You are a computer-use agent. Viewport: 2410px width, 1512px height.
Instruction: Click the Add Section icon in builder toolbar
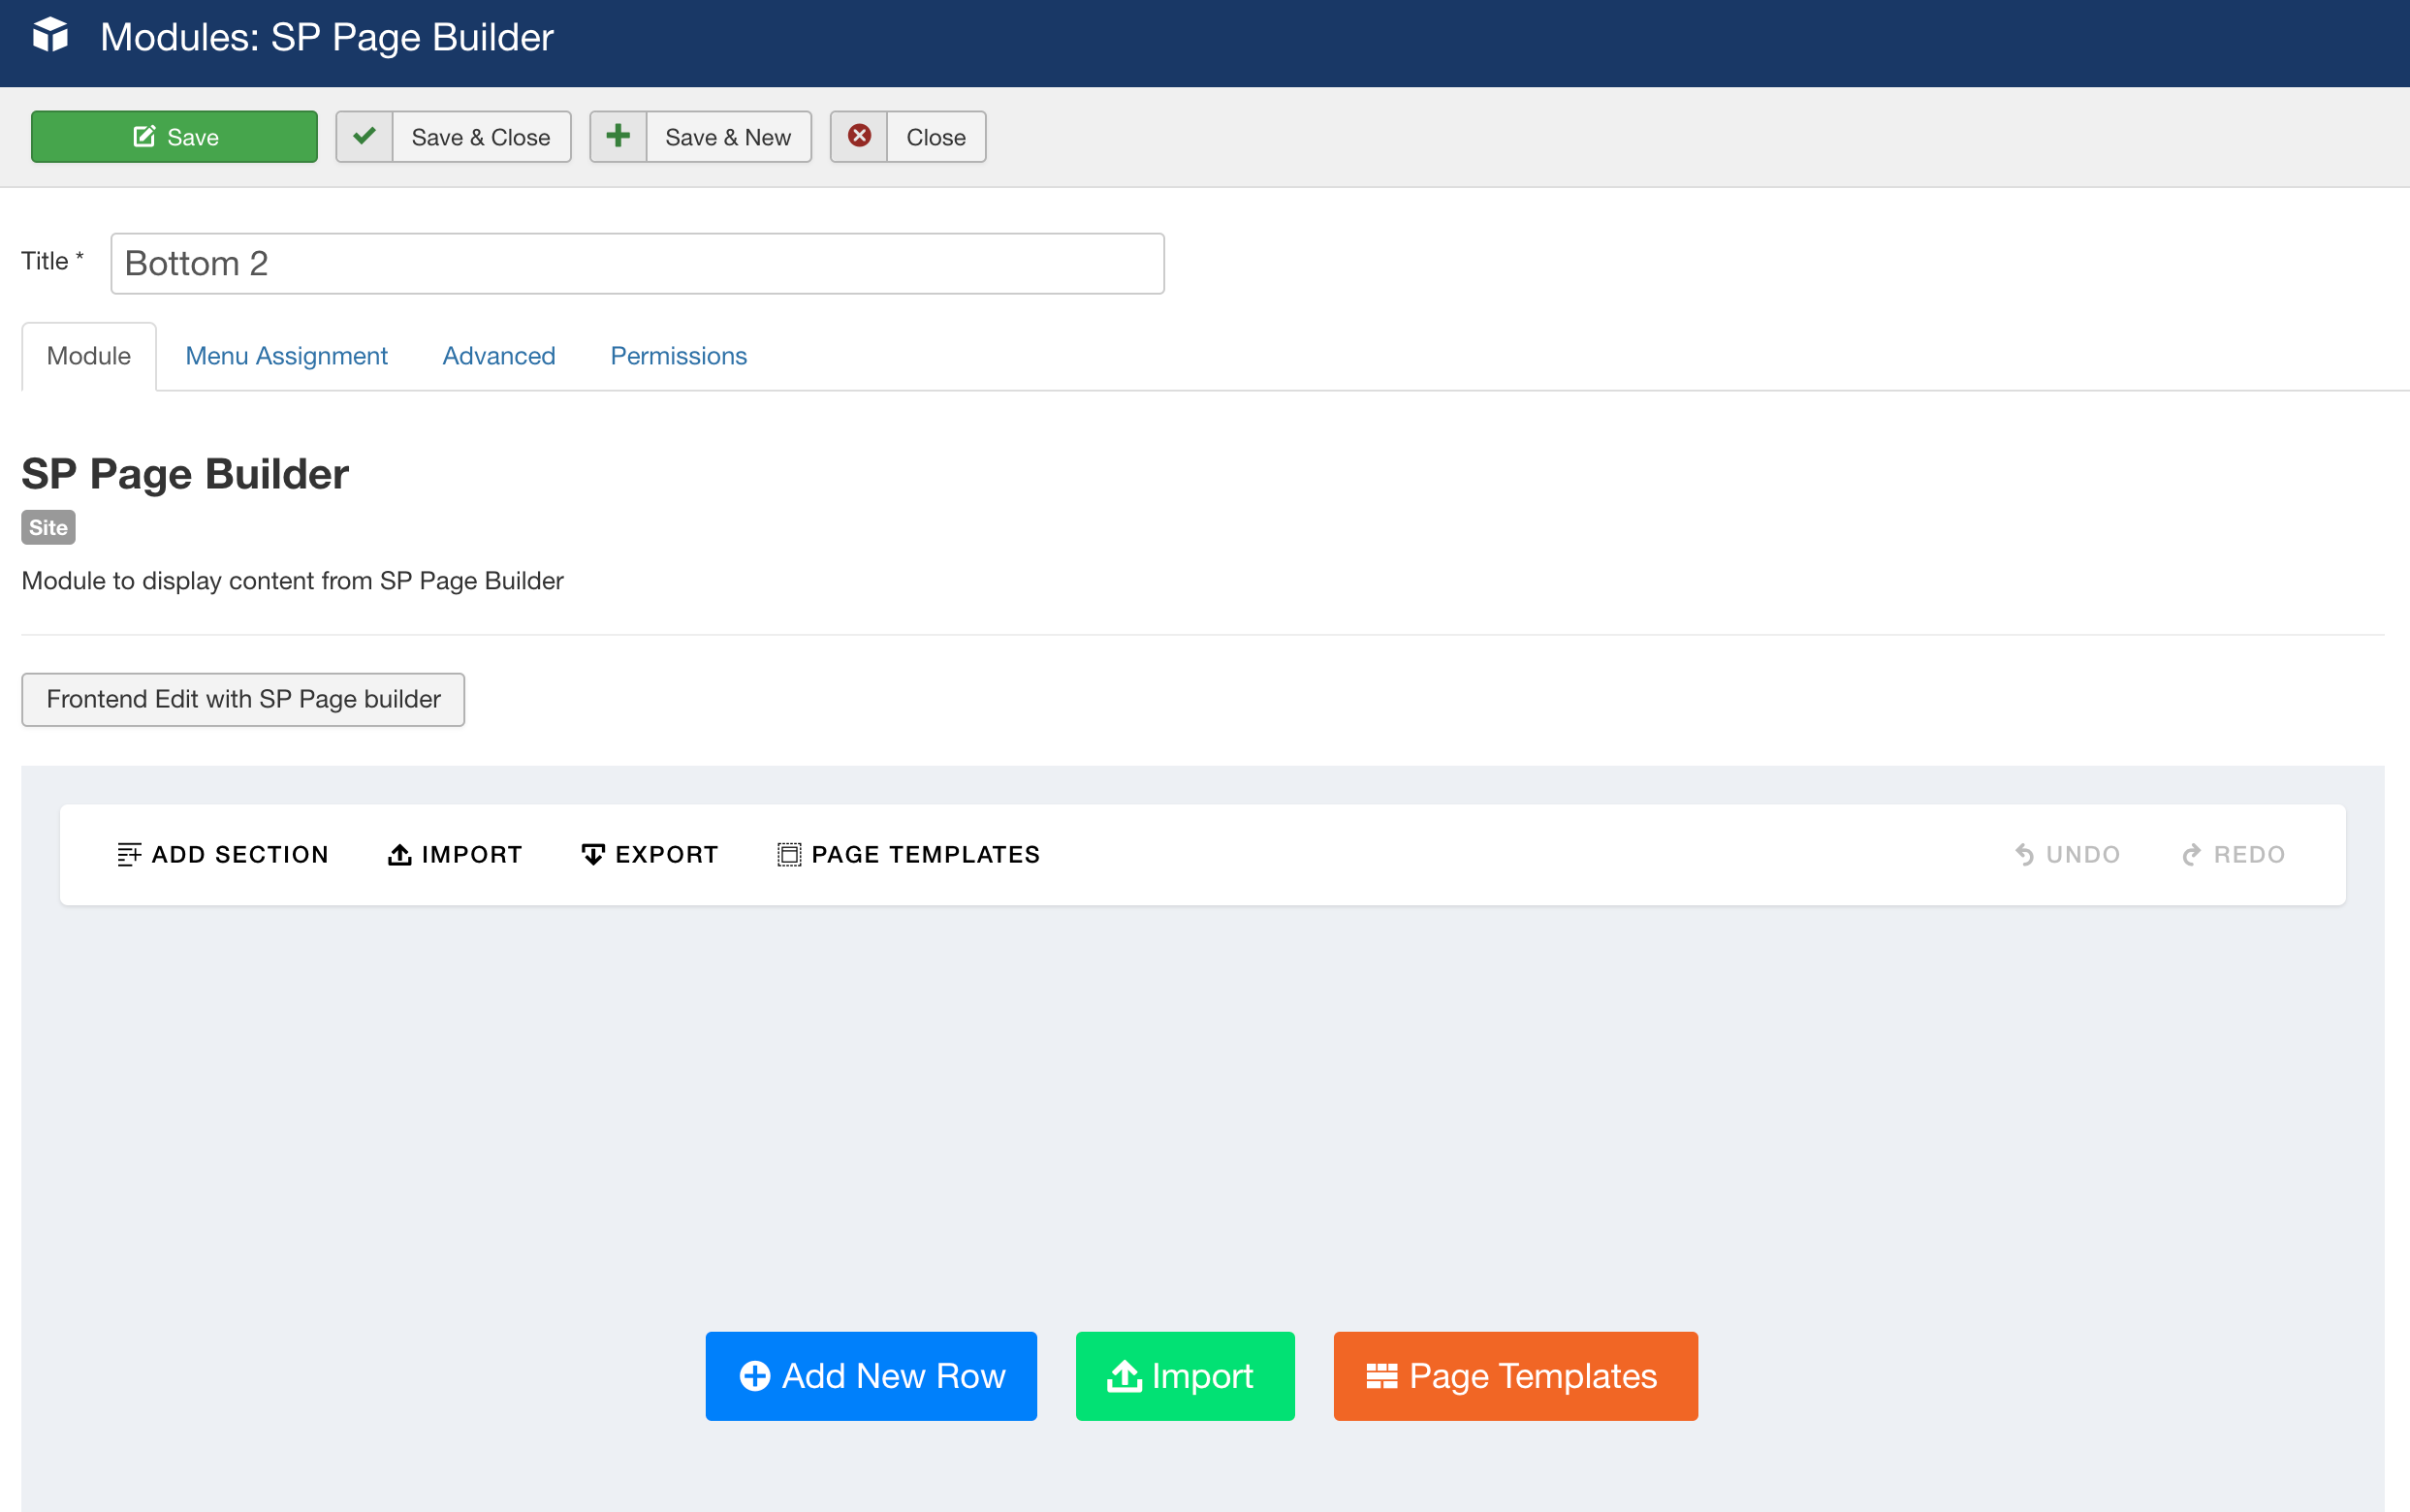click(x=129, y=854)
